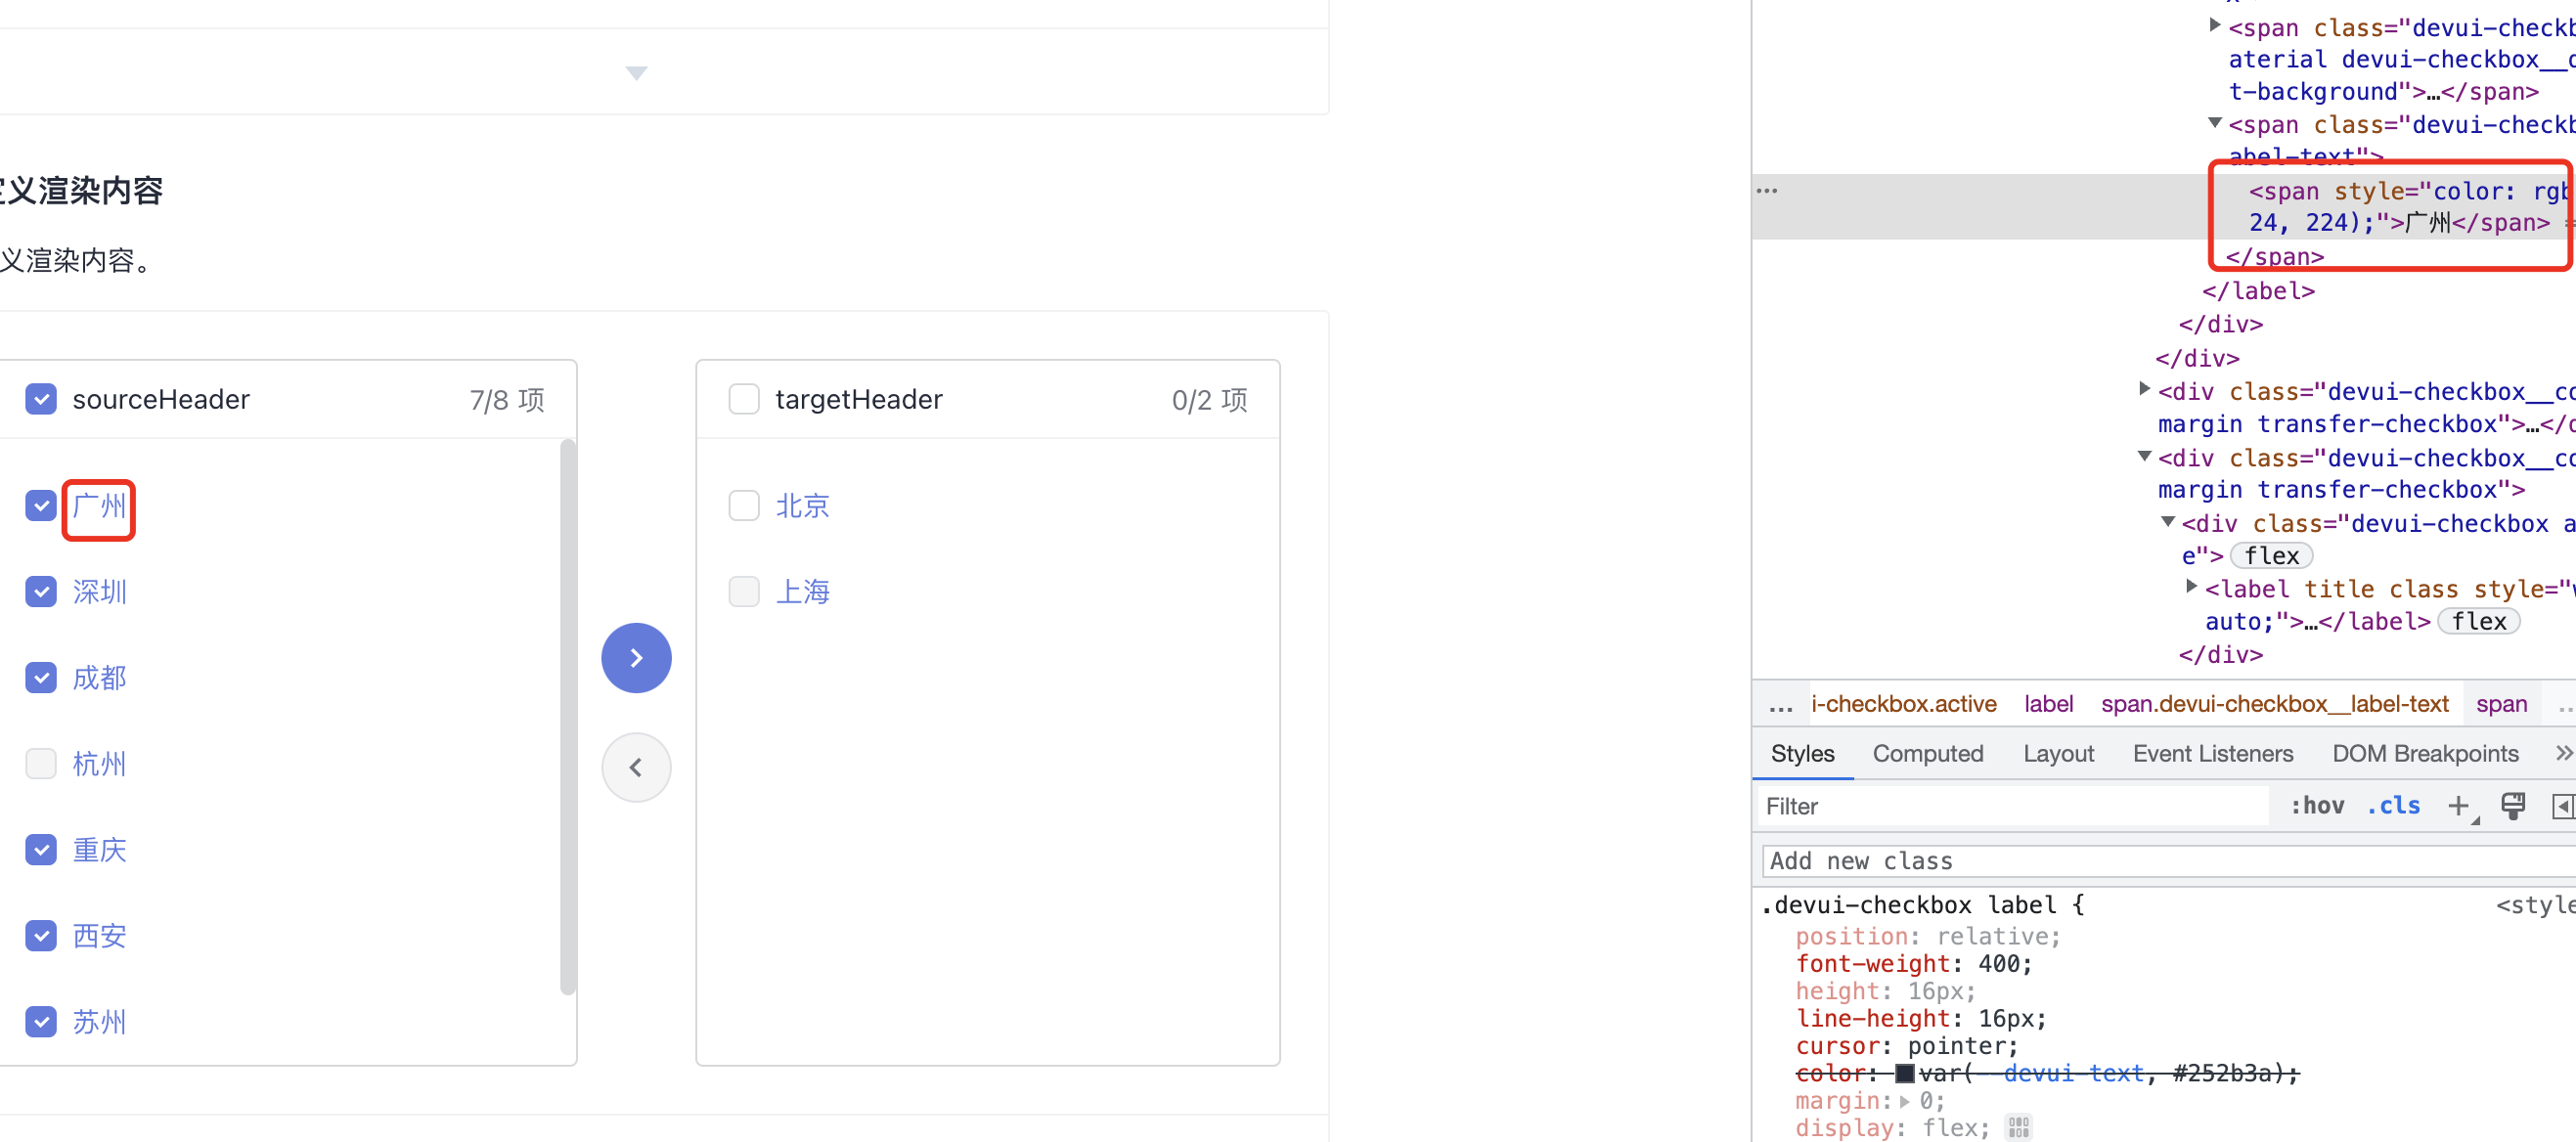Viewport: 2576px width, 1142px height.
Task: Expand the code section with down triangle
Action: tap(636, 72)
